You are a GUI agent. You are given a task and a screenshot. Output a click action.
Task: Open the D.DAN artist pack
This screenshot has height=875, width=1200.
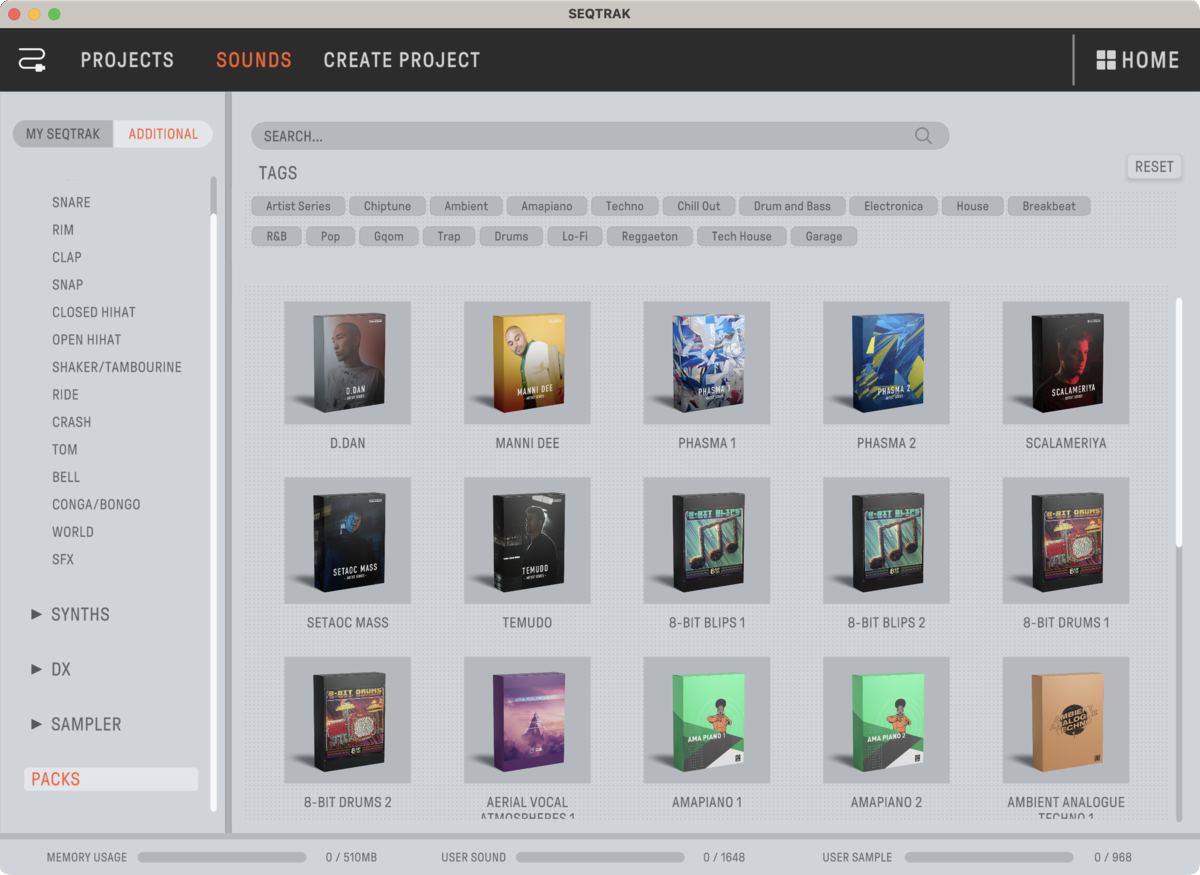pyautogui.click(x=347, y=363)
